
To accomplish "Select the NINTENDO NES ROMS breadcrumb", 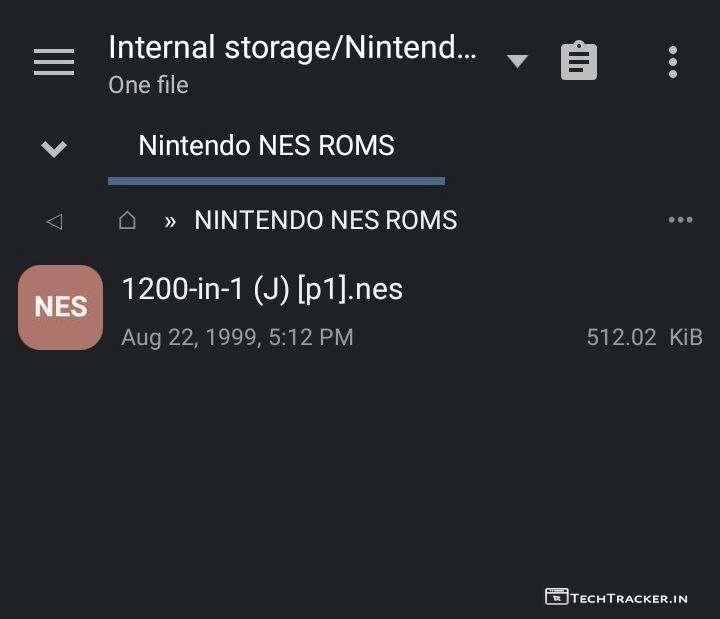I will tap(325, 221).
